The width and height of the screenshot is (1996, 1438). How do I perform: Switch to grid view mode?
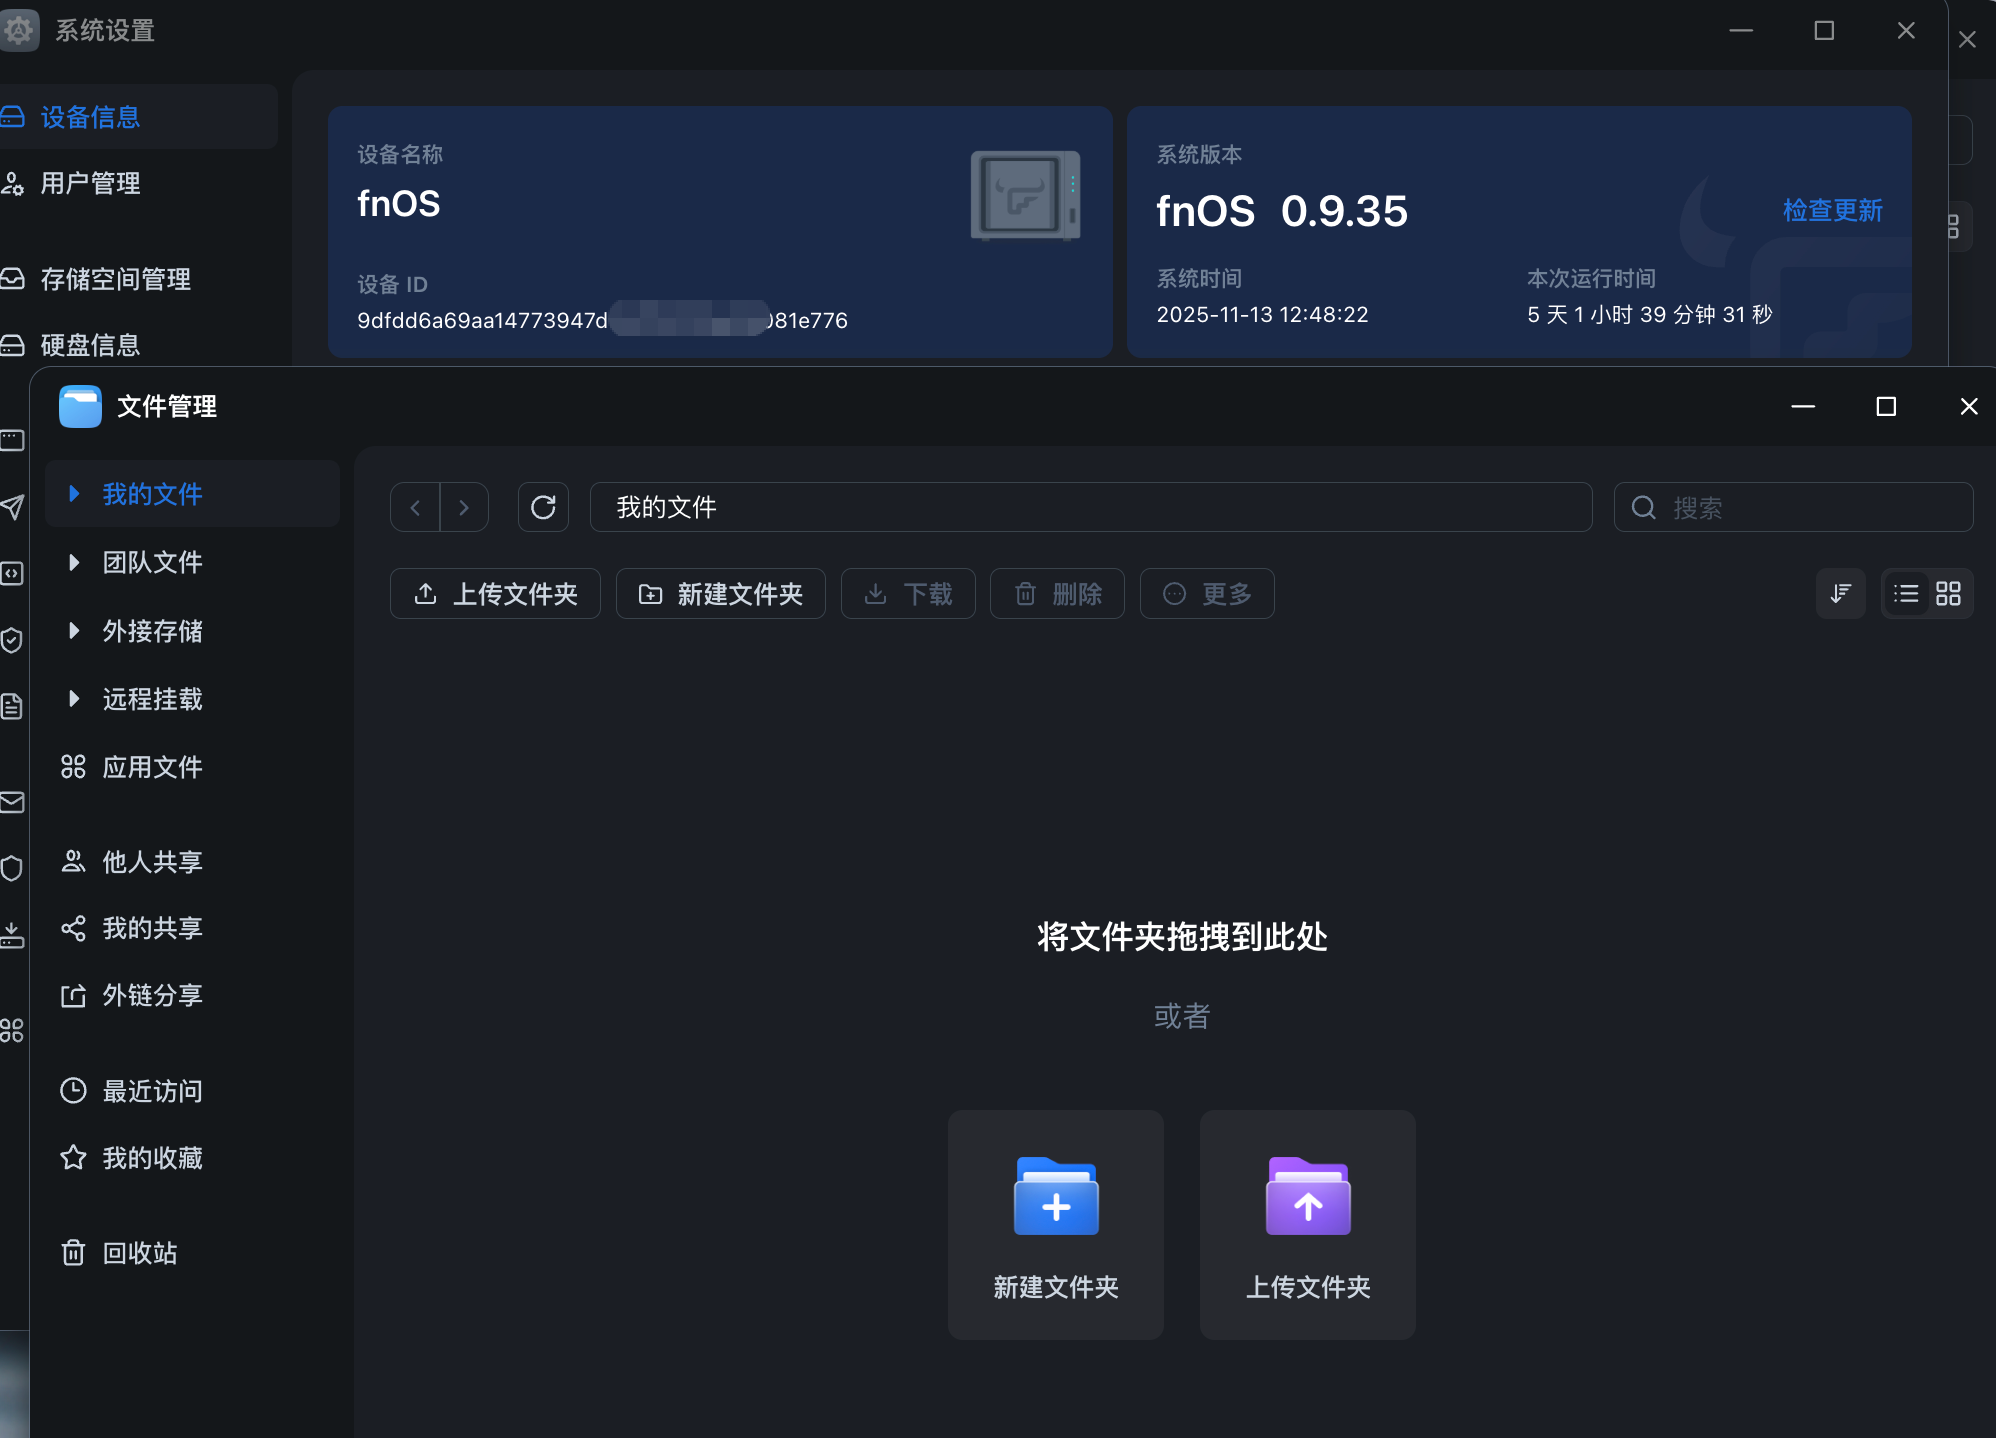1948,594
